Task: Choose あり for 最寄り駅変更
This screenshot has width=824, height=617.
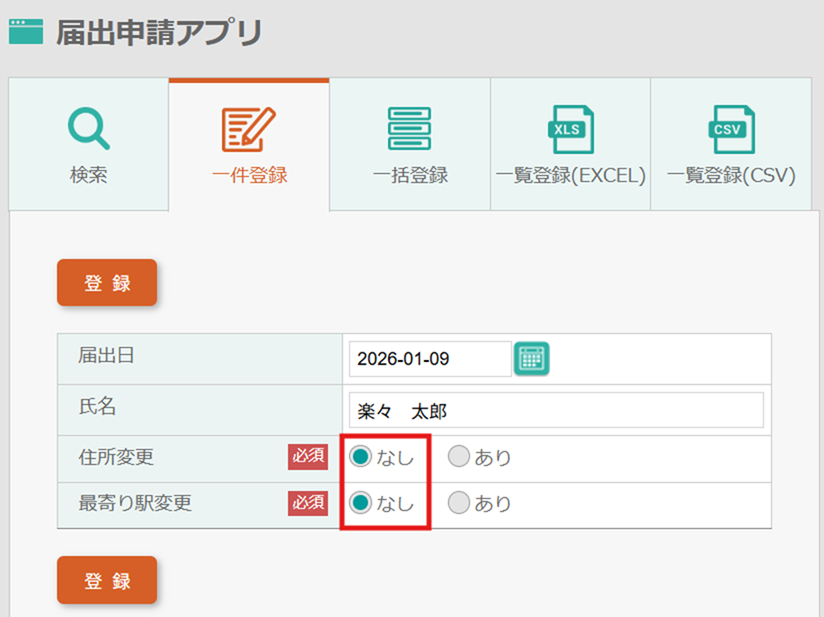Action: [458, 503]
